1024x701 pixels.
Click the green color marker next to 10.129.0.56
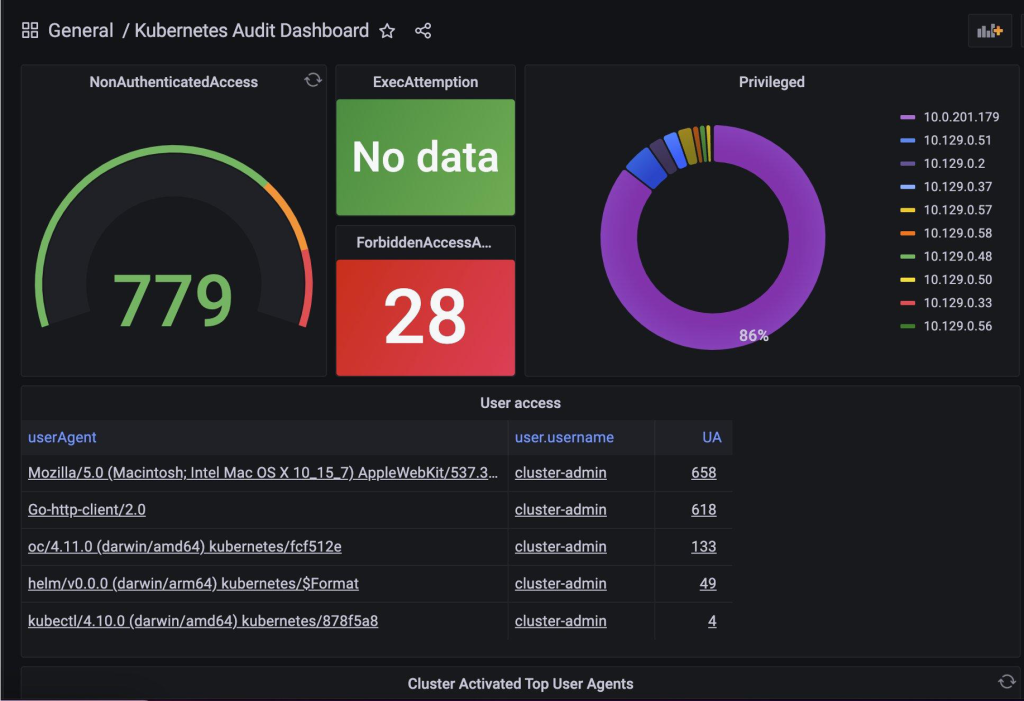(909, 326)
